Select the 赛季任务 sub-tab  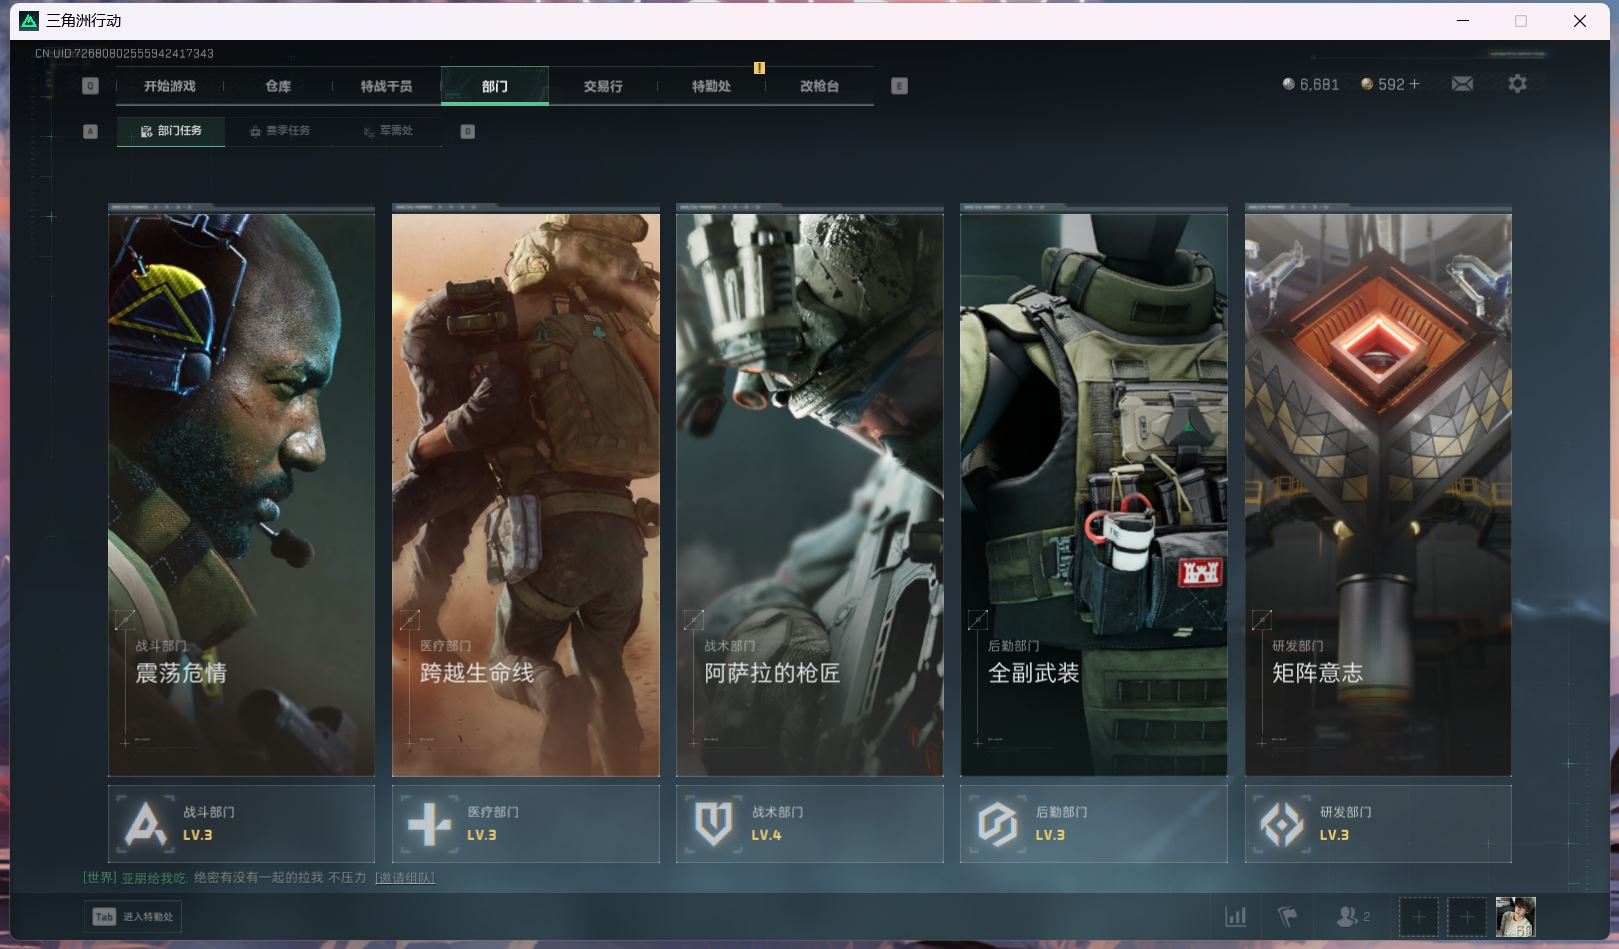click(x=280, y=131)
